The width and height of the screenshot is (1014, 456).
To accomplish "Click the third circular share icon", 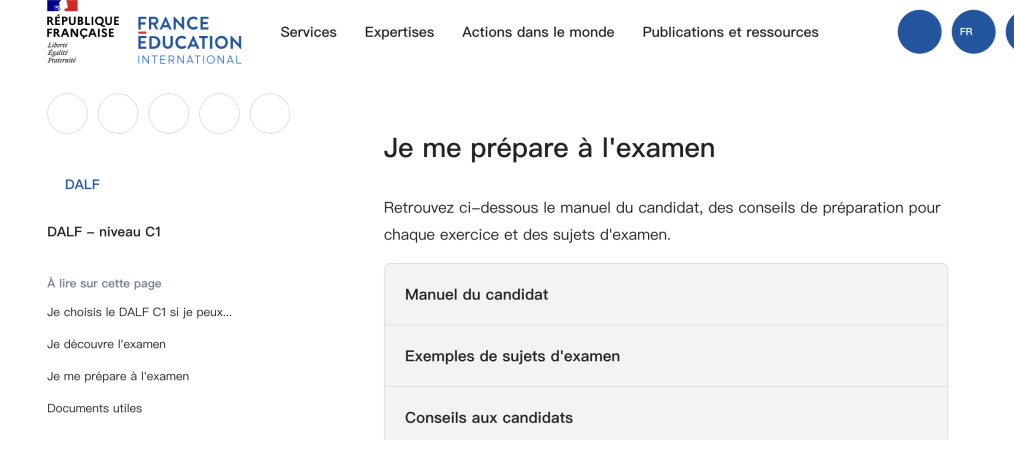I will pos(169,114).
